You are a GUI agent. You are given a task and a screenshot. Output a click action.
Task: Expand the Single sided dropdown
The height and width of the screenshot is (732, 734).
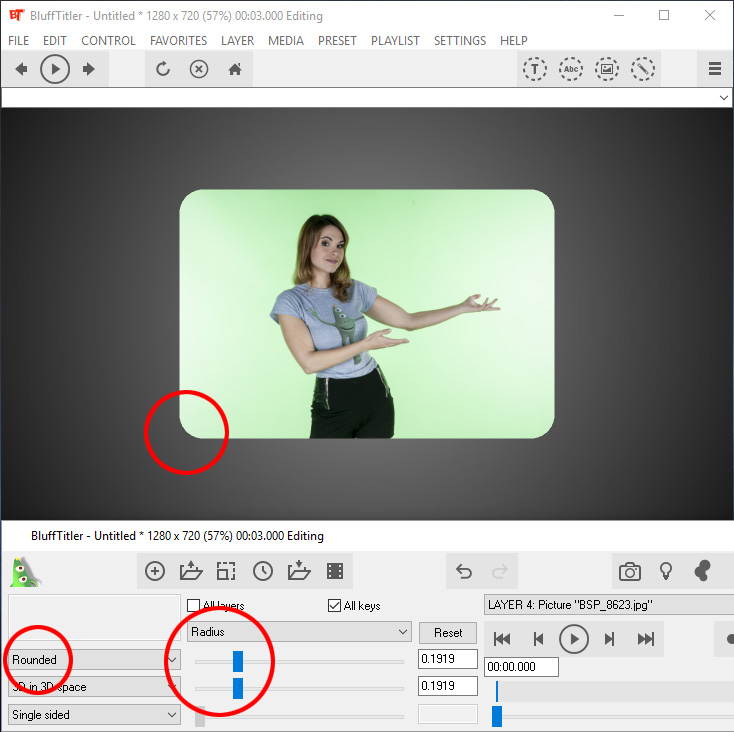tap(95, 715)
